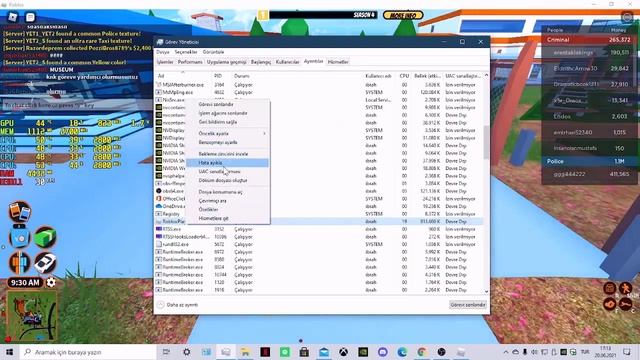Switch to the Başlangıç tab

261,62
